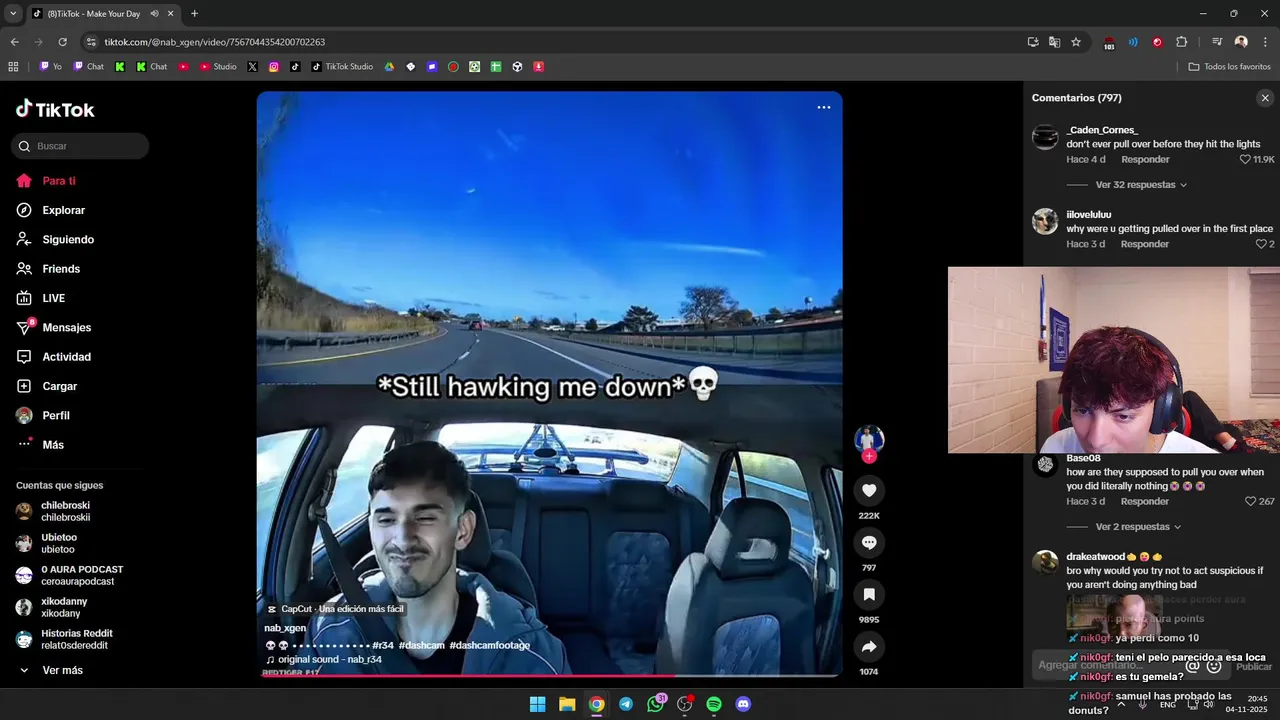Viewport: 1280px width, 720px height.
Task: Like _Caden_Cornes_'s comment
Action: [1246, 159]
